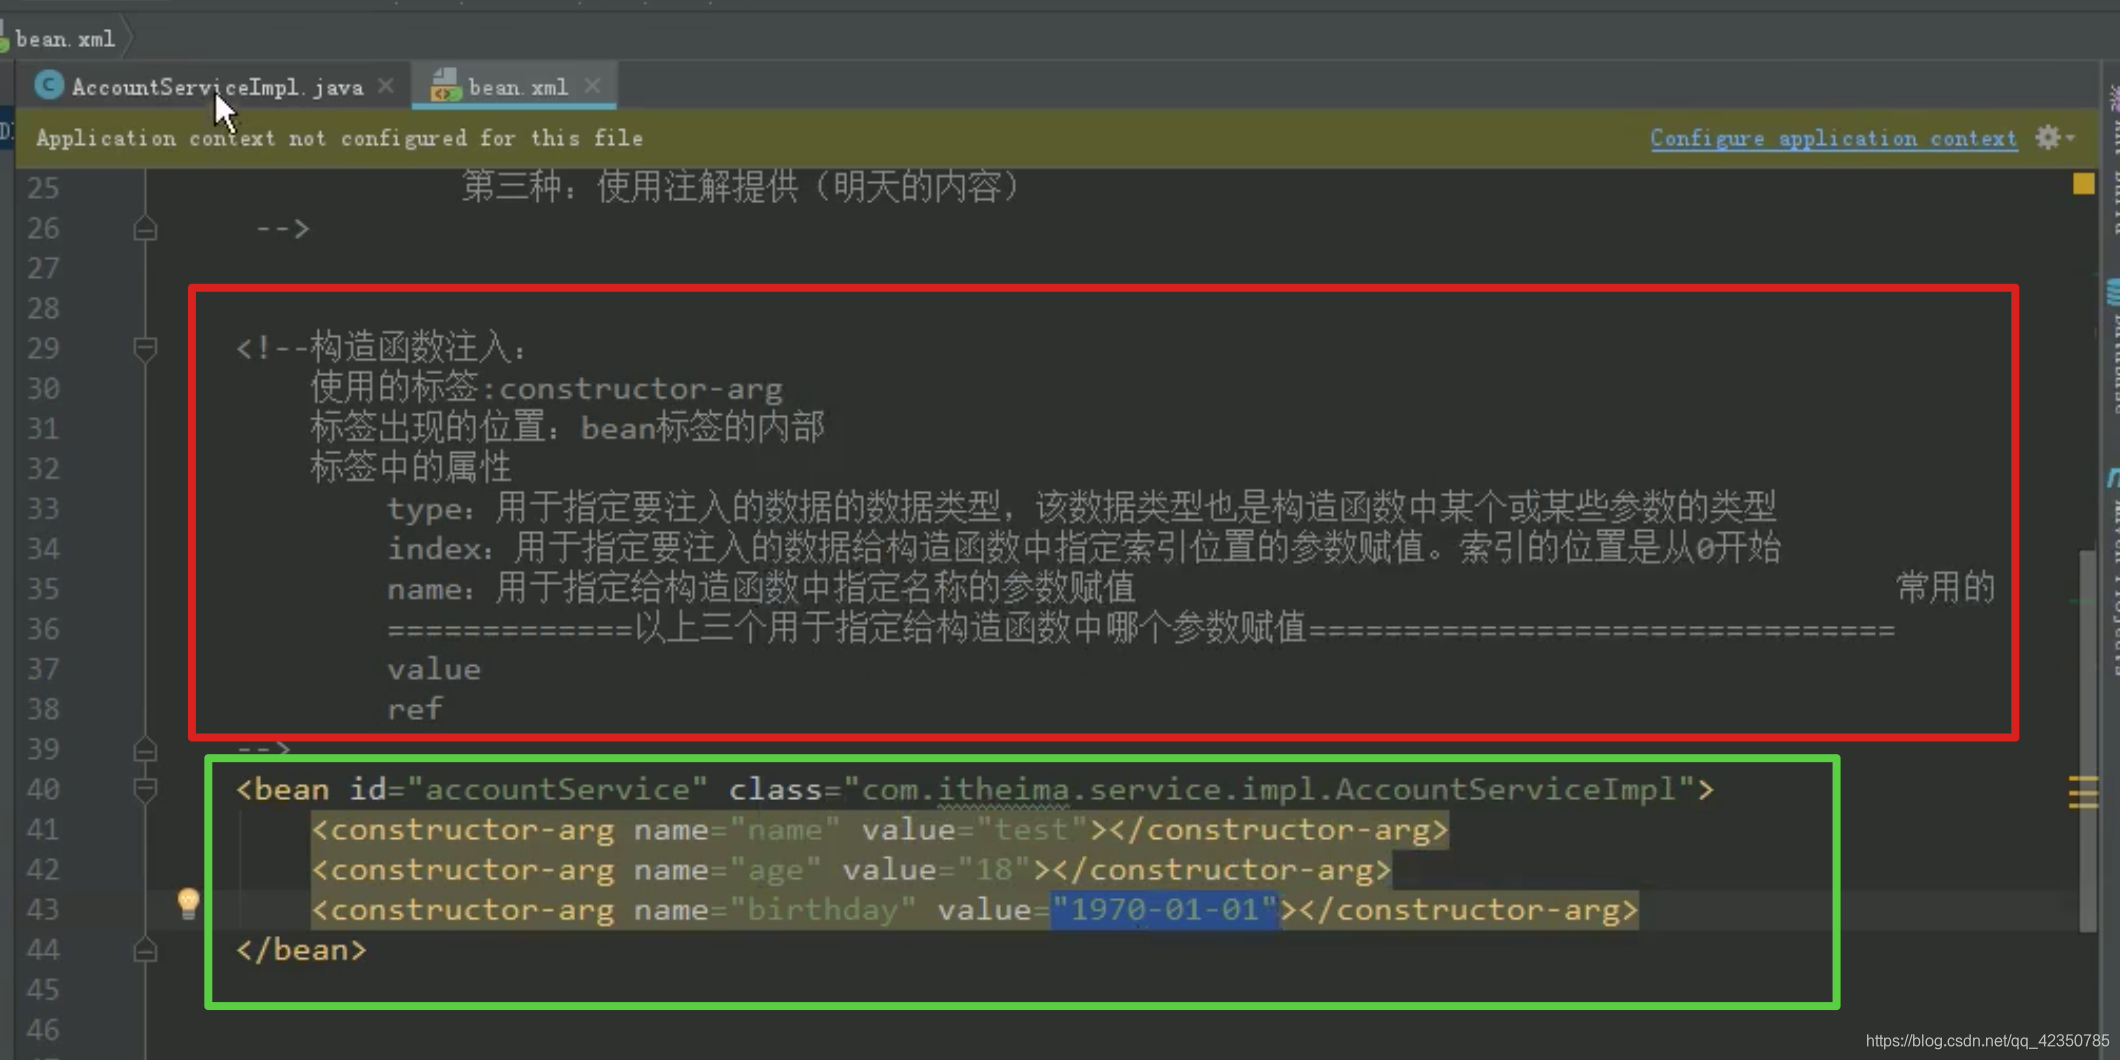This screenshot has height=1060, width=2120.
Task: Collapse the comment block at line 29
Action: 145,348
